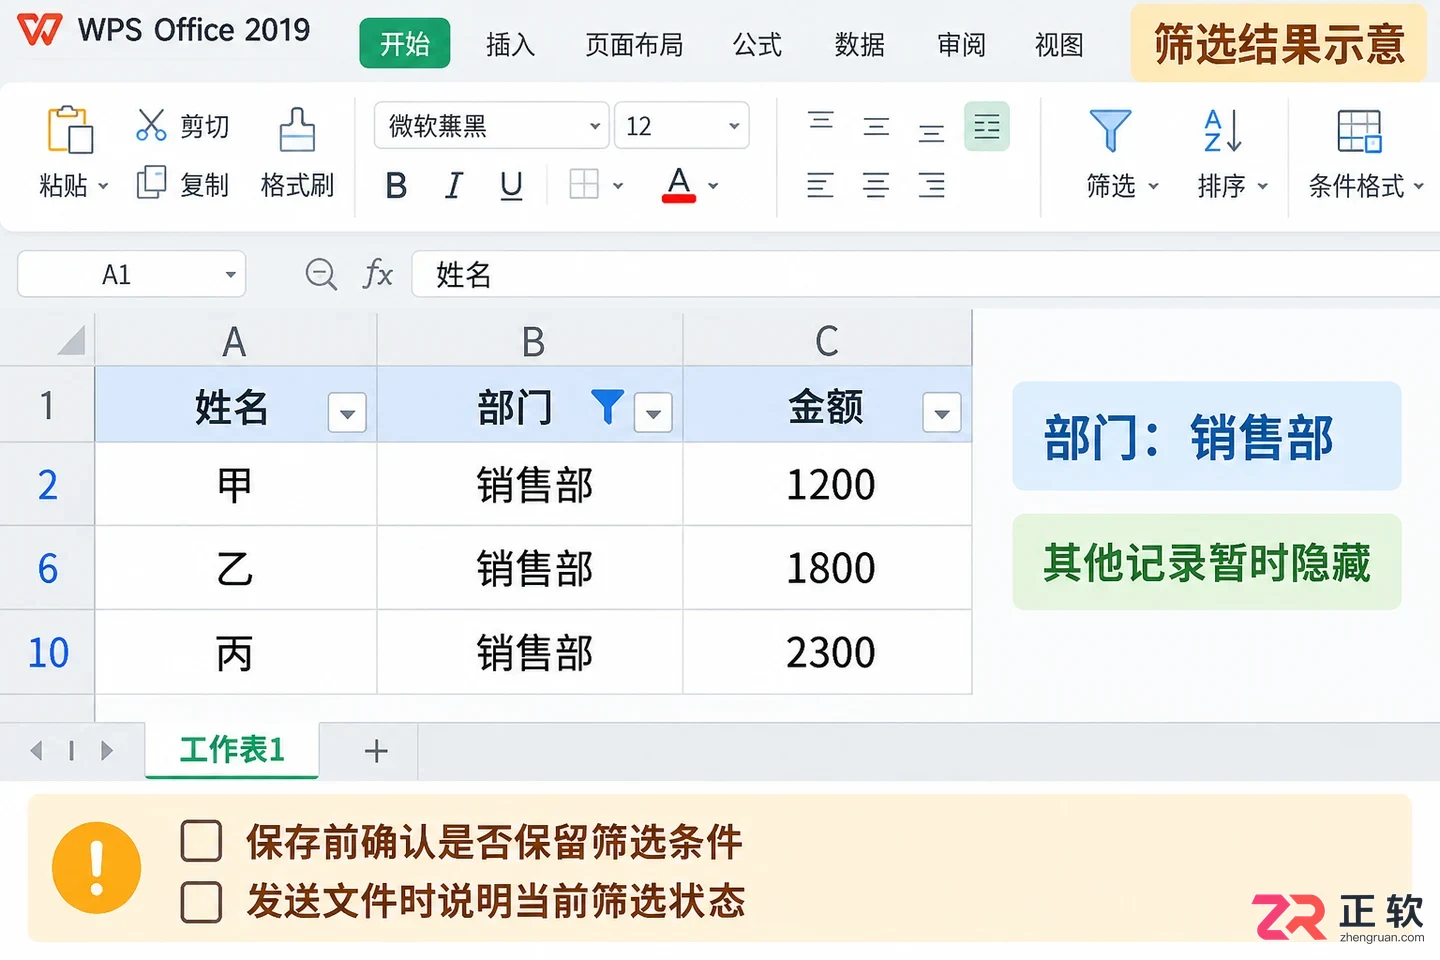The image size is (1440, 960).
Task: Click the highlighted green alignment button
Action: [x=987, y=126]
